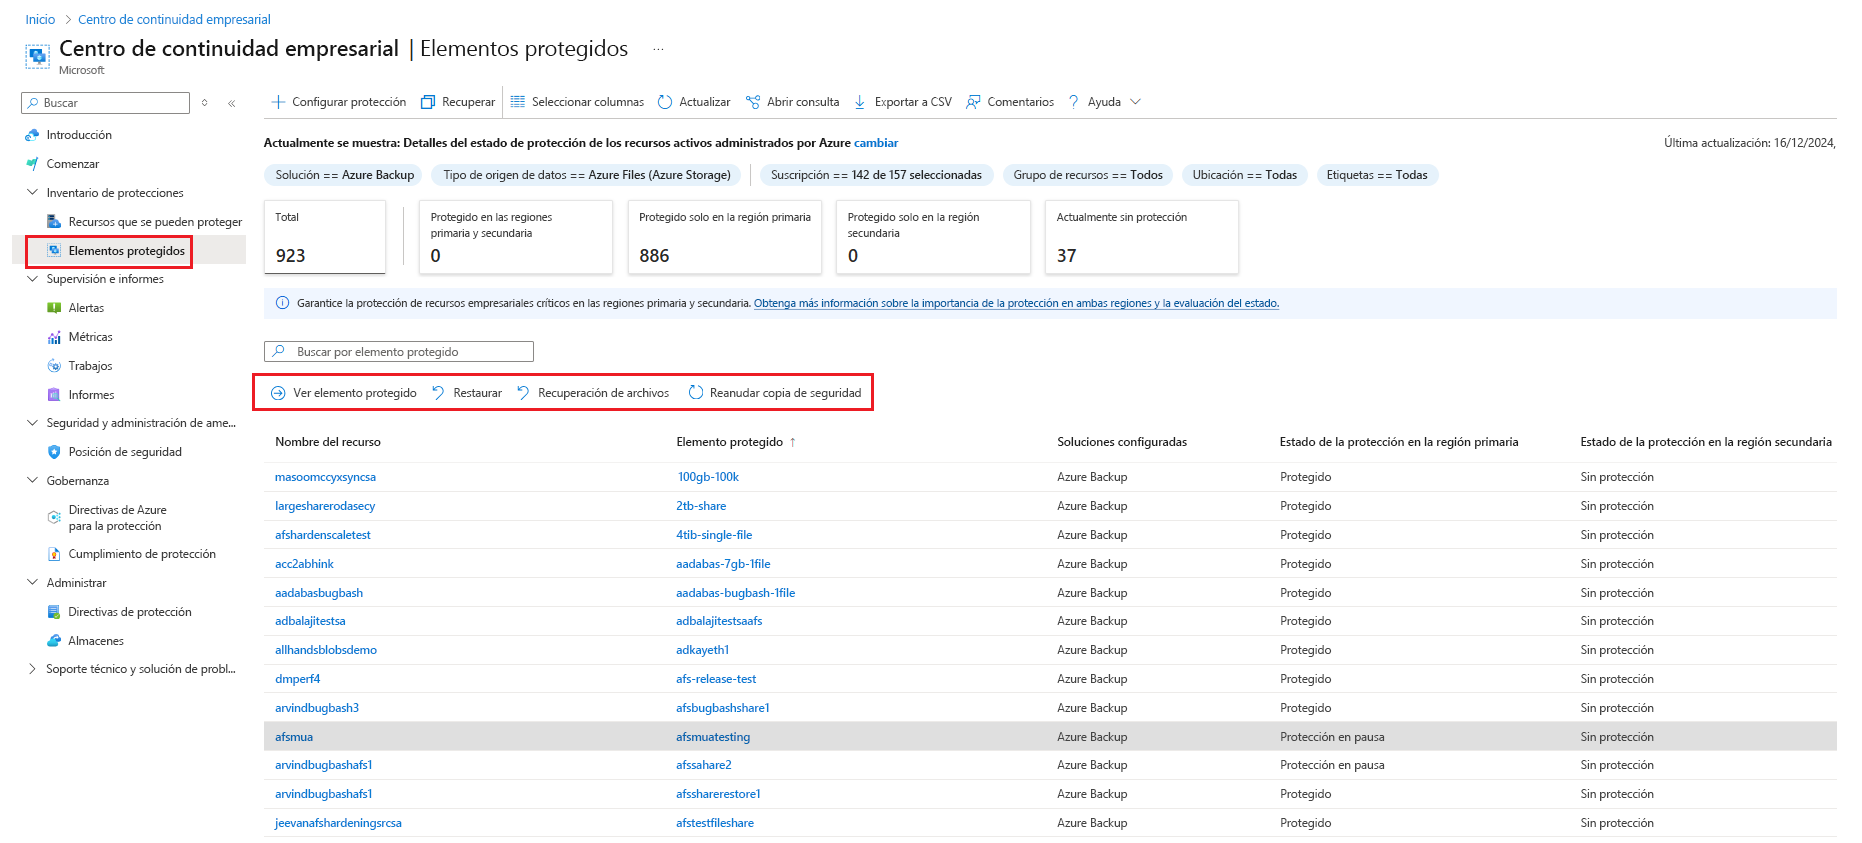The image size is (1862, 843).
Task: Click the Abrir consulta icon
Action: tap(753, 102)
